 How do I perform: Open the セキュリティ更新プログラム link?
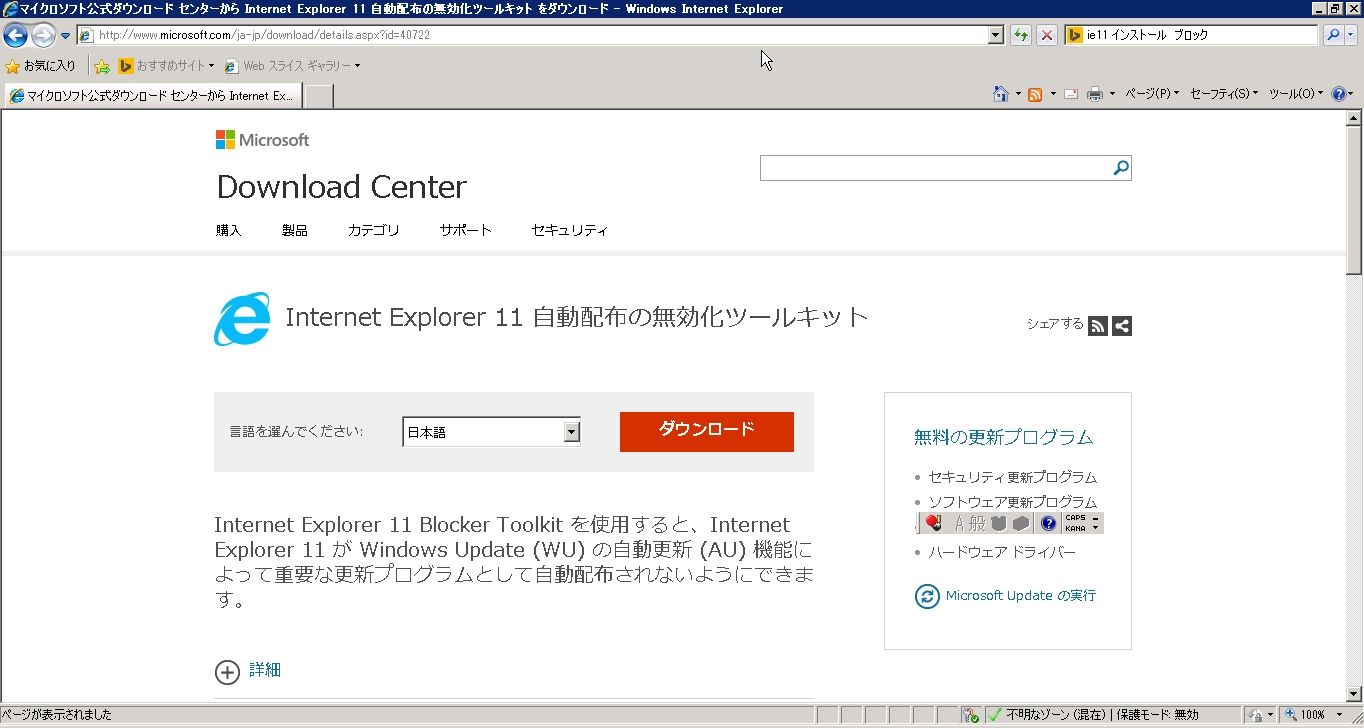tap(1013, 477)
